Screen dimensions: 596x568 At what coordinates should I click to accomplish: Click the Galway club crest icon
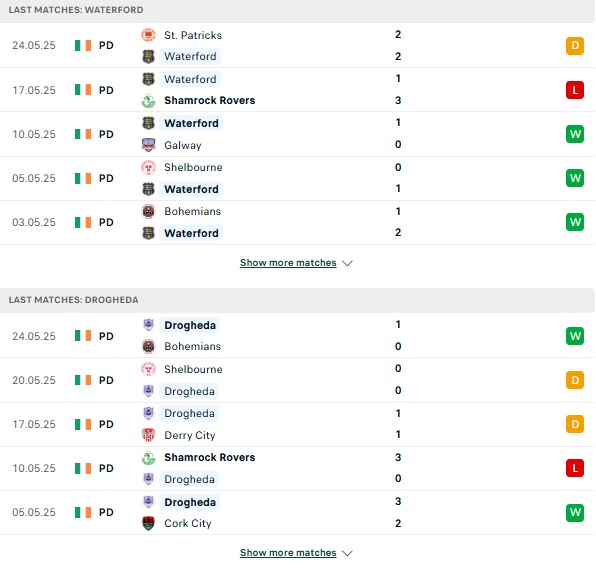(148, 145)
